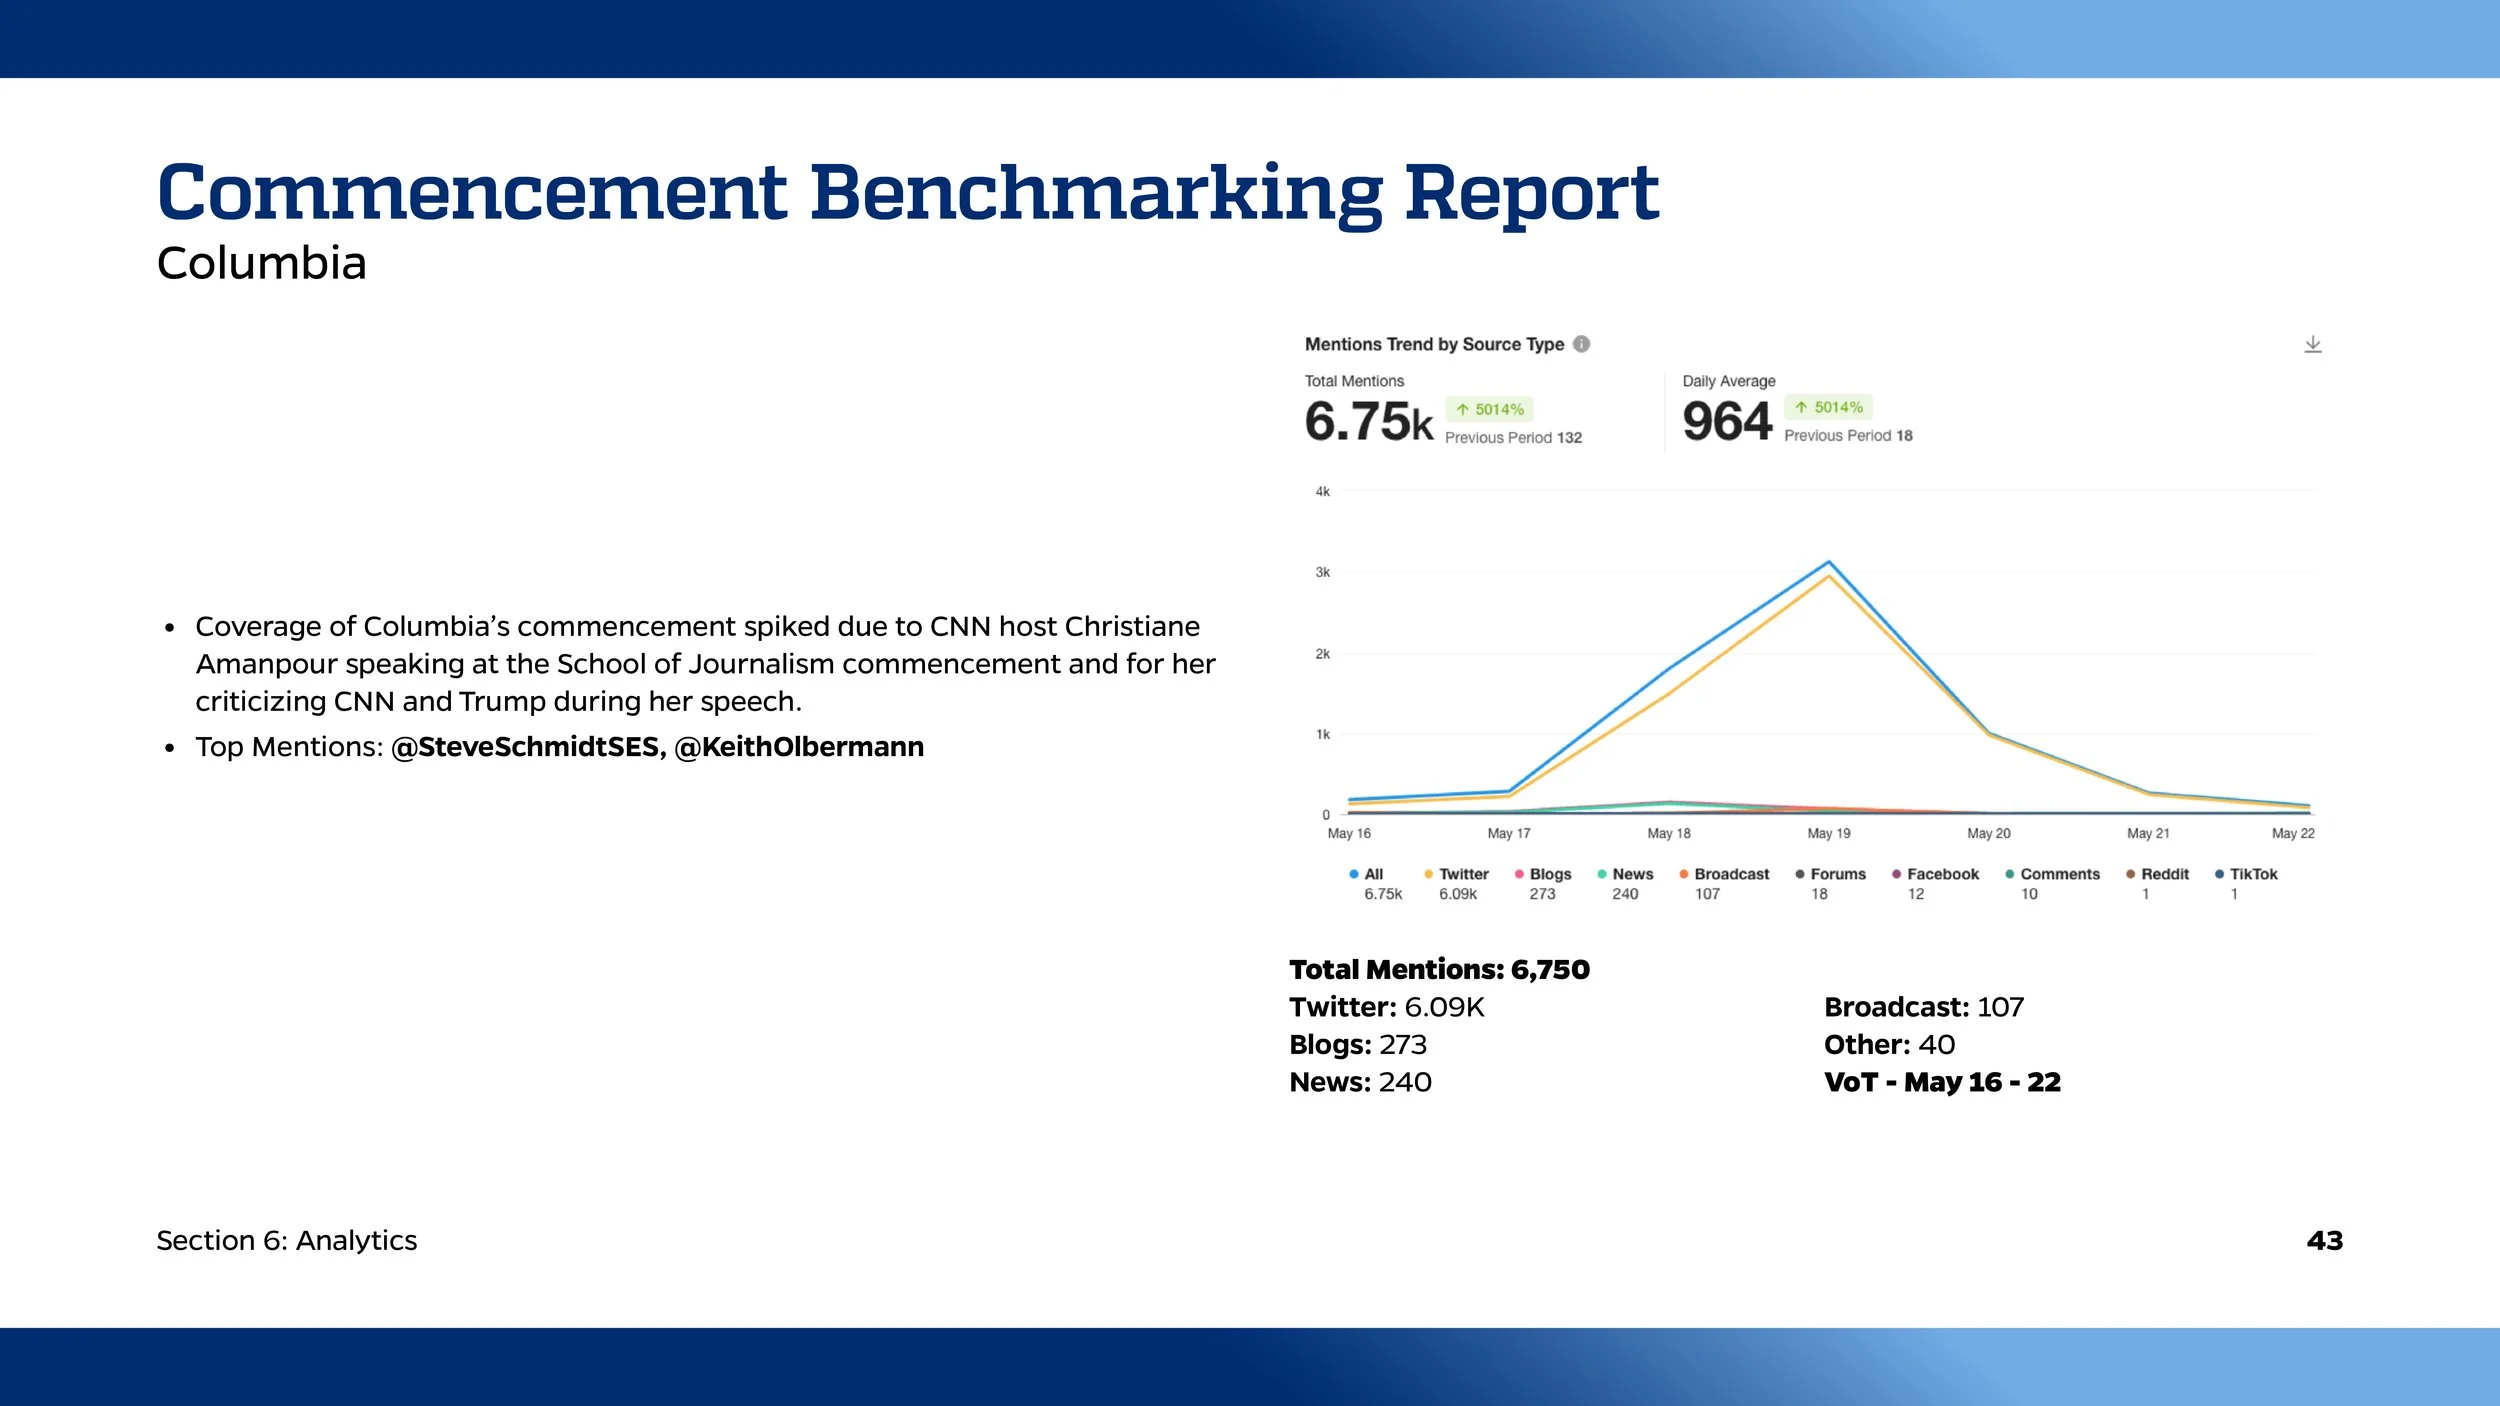
Task: Click the TikTok legend icon
Action: click(x=2219, y=874)
